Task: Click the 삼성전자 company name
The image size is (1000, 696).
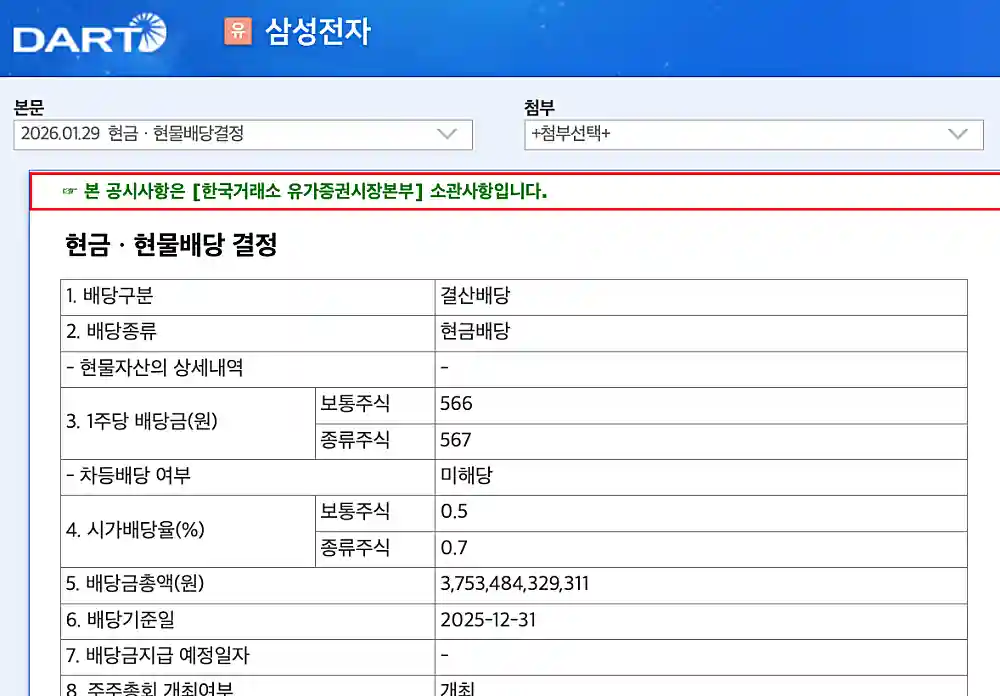Action: (x=318, y=32)
